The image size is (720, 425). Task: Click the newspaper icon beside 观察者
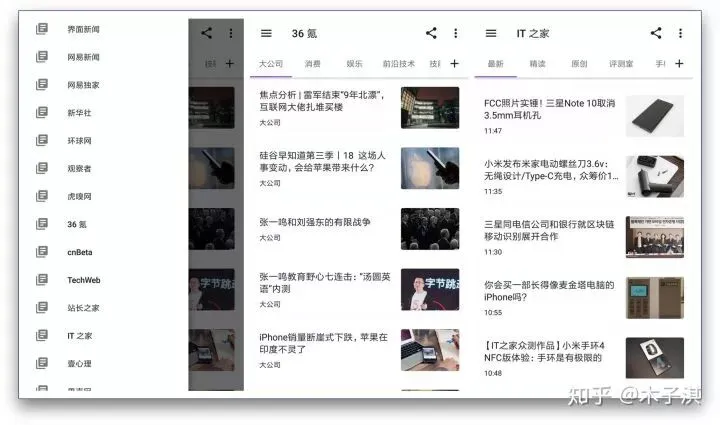click(42, 168)
